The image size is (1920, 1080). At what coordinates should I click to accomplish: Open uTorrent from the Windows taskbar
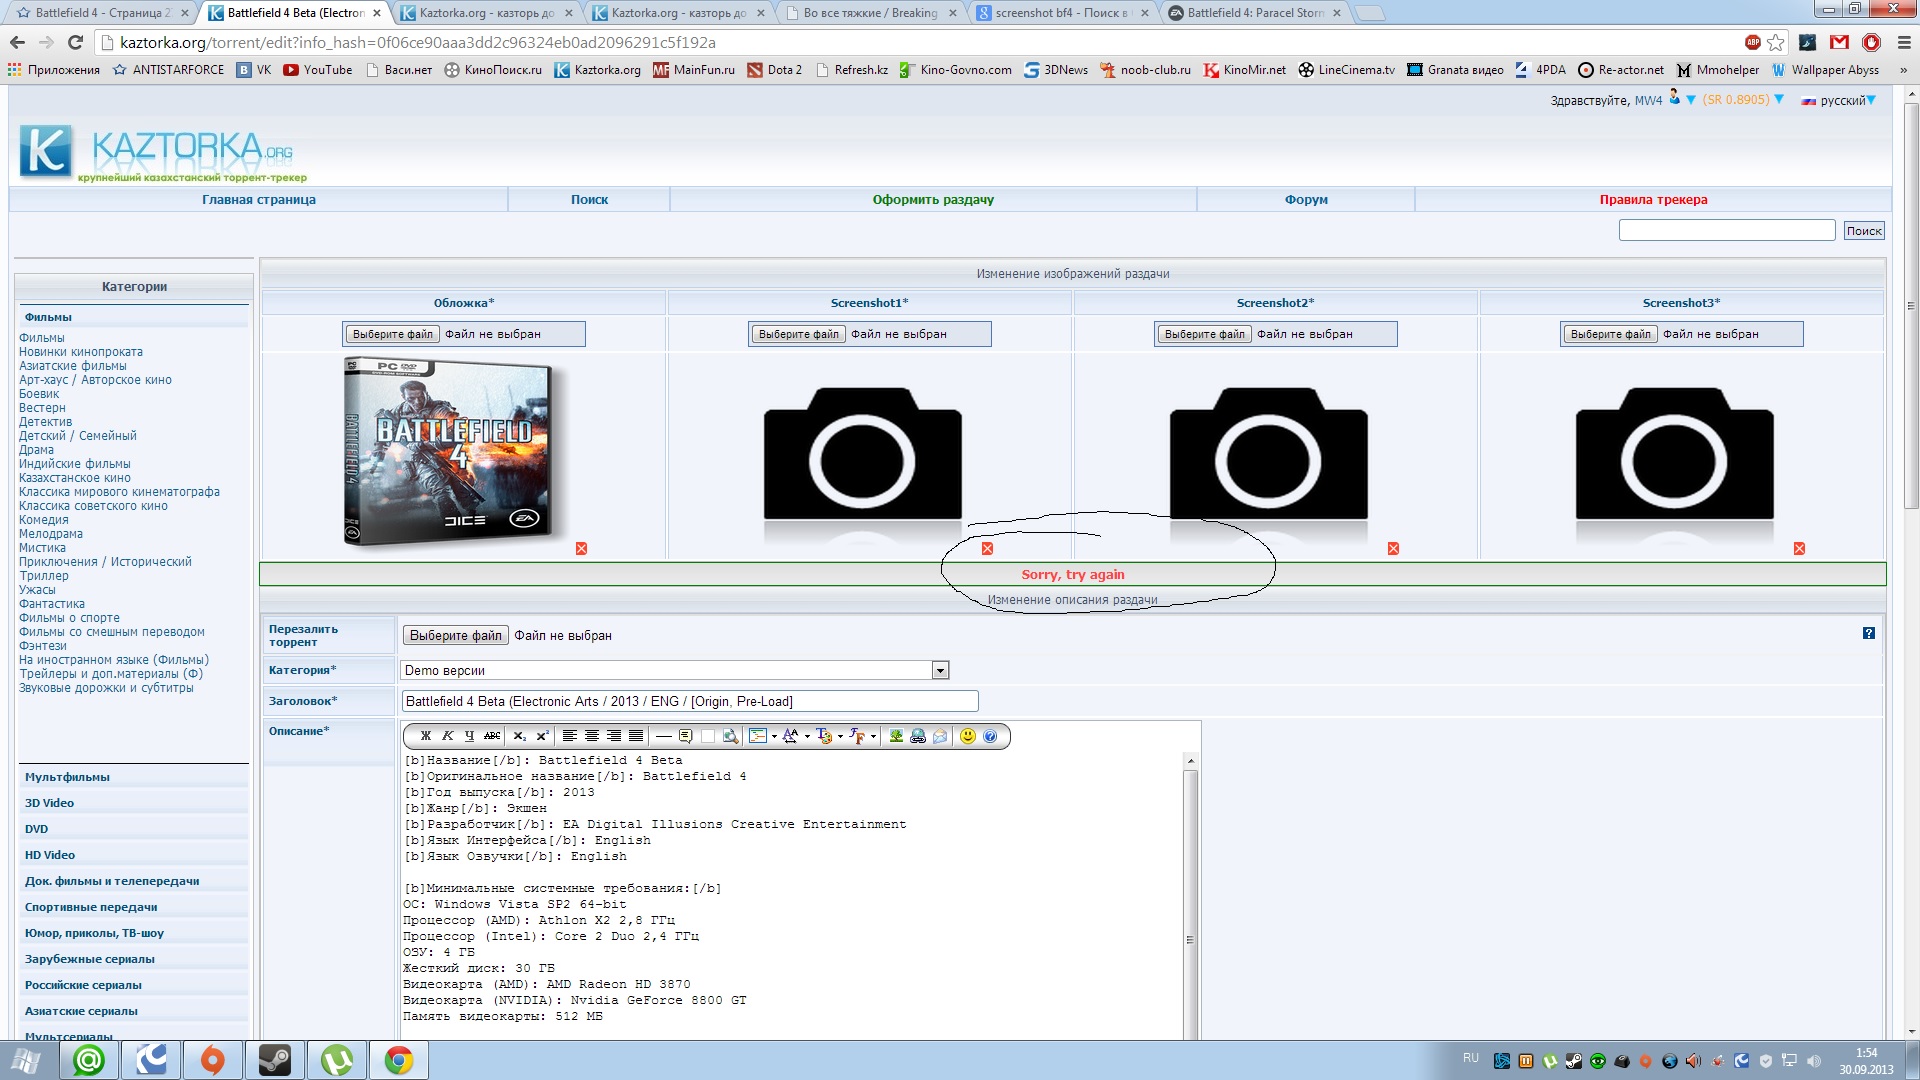336,1060
